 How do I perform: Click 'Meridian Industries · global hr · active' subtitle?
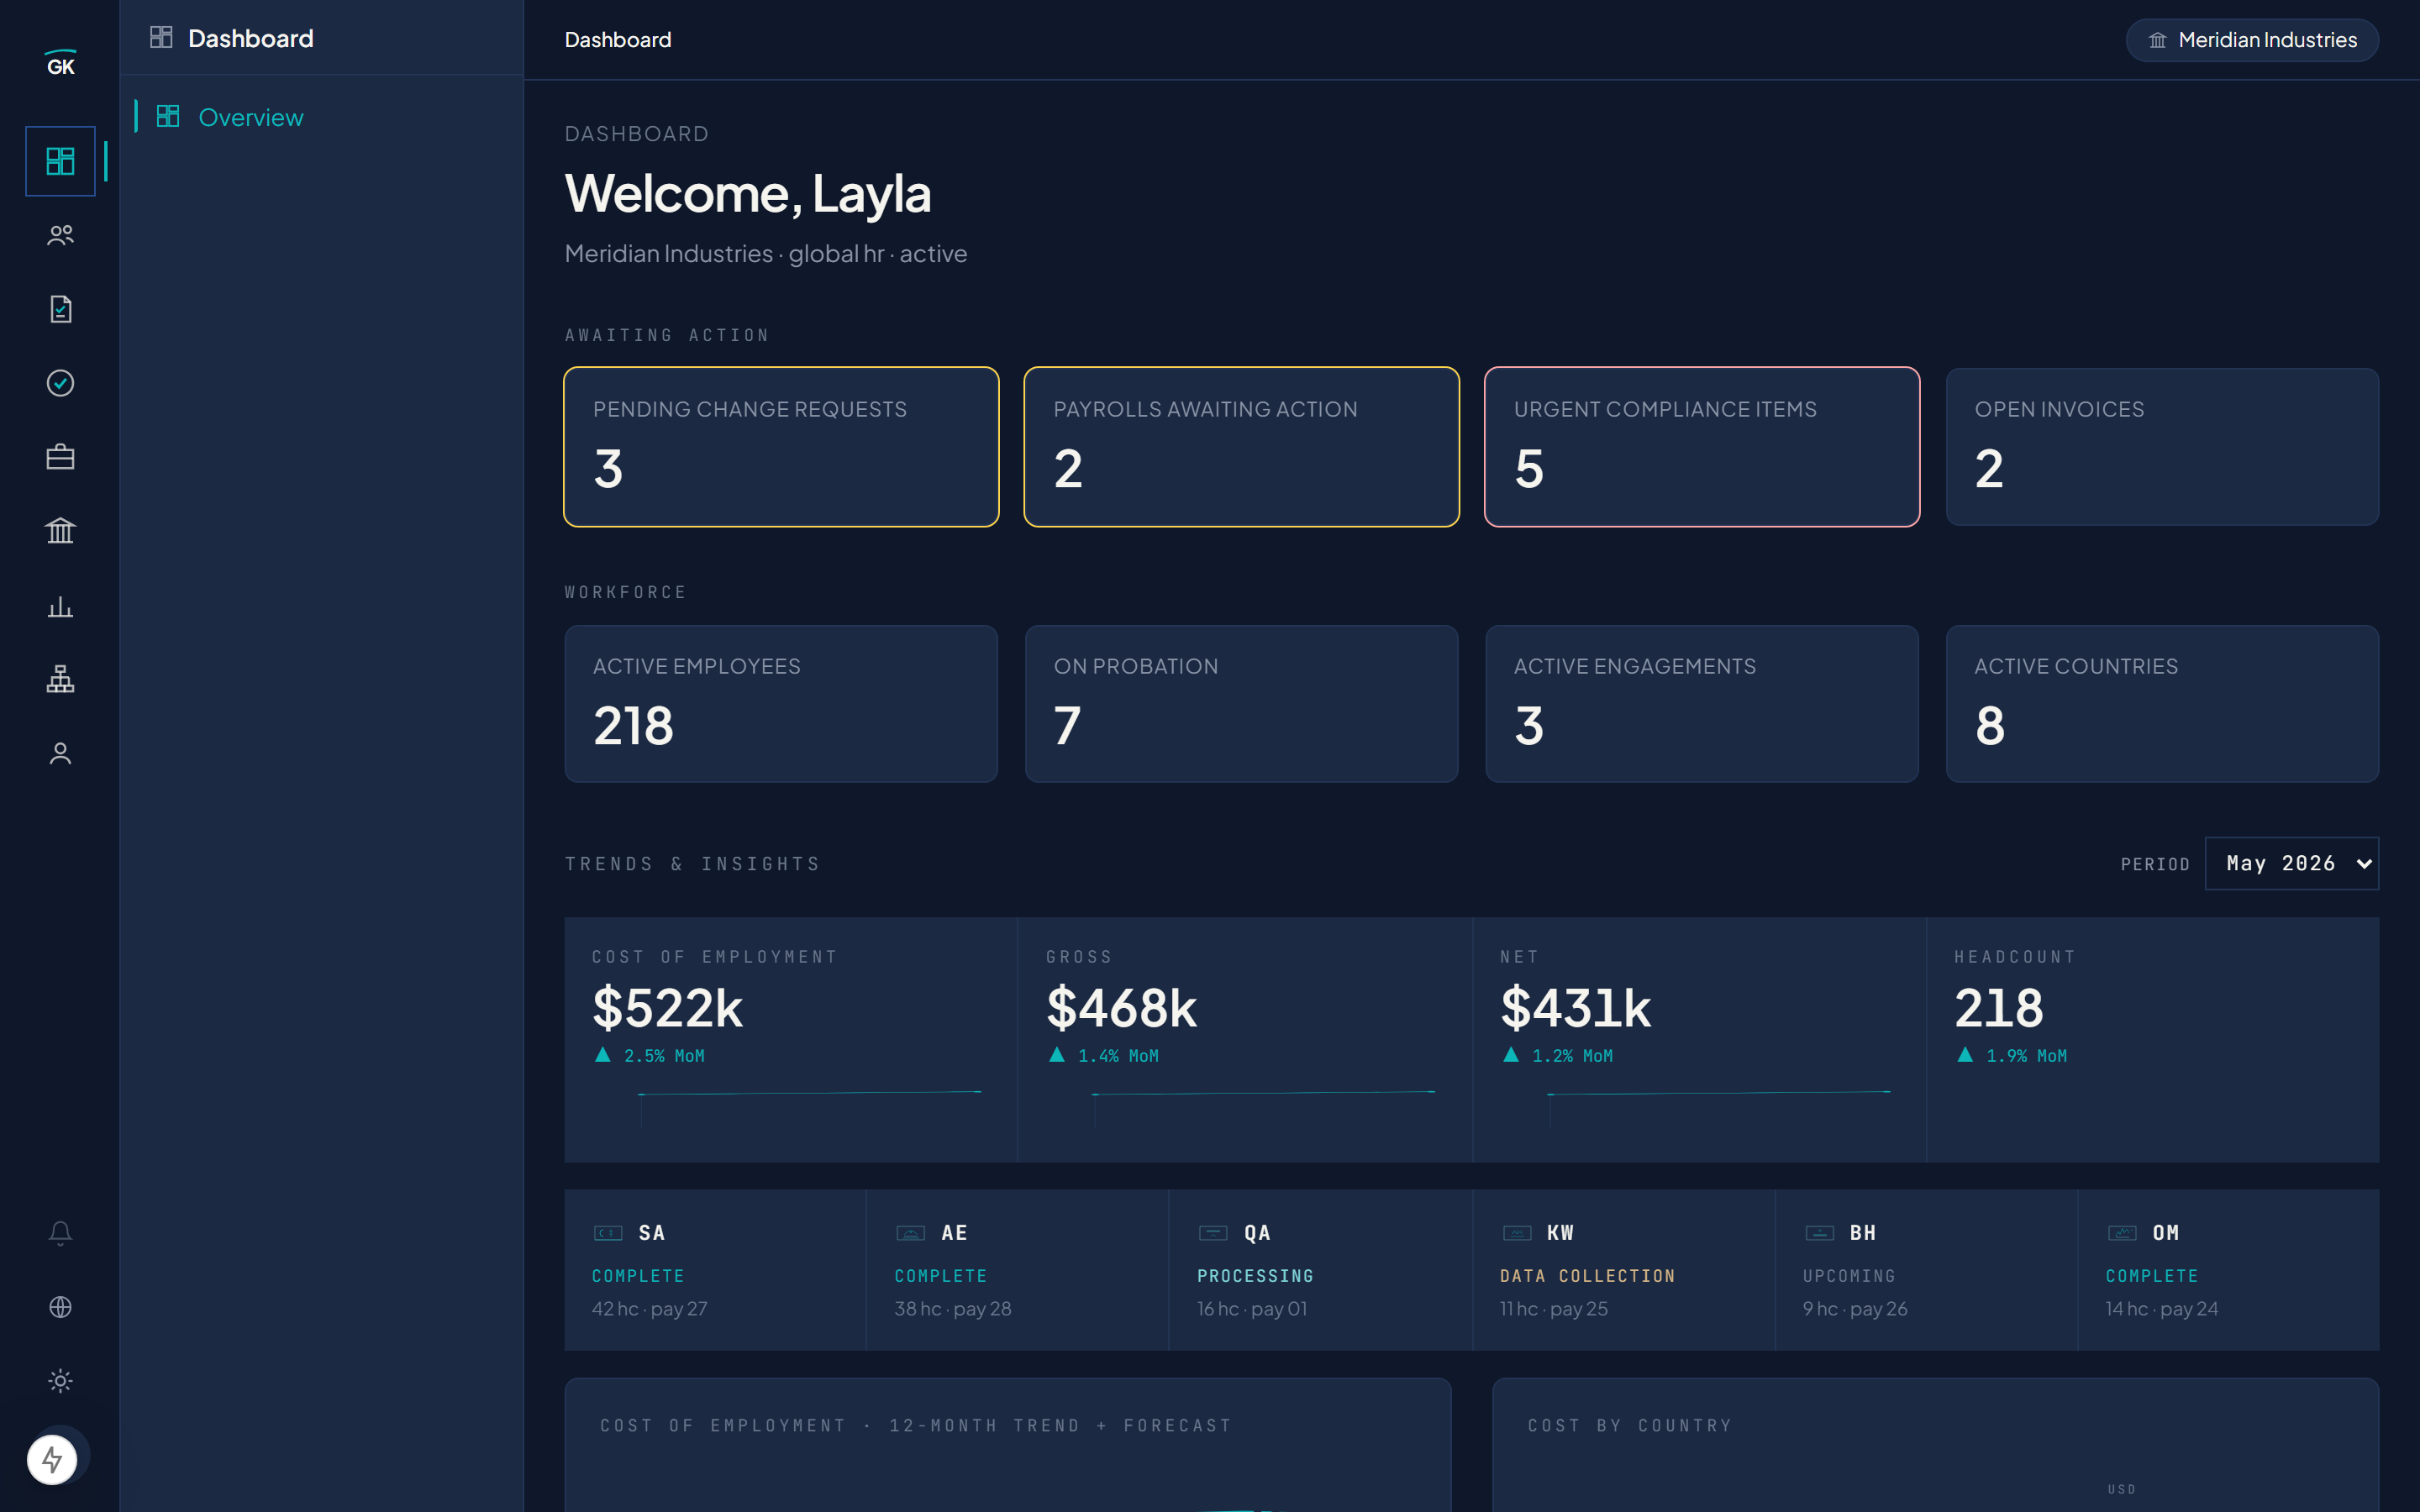point(766,254)
